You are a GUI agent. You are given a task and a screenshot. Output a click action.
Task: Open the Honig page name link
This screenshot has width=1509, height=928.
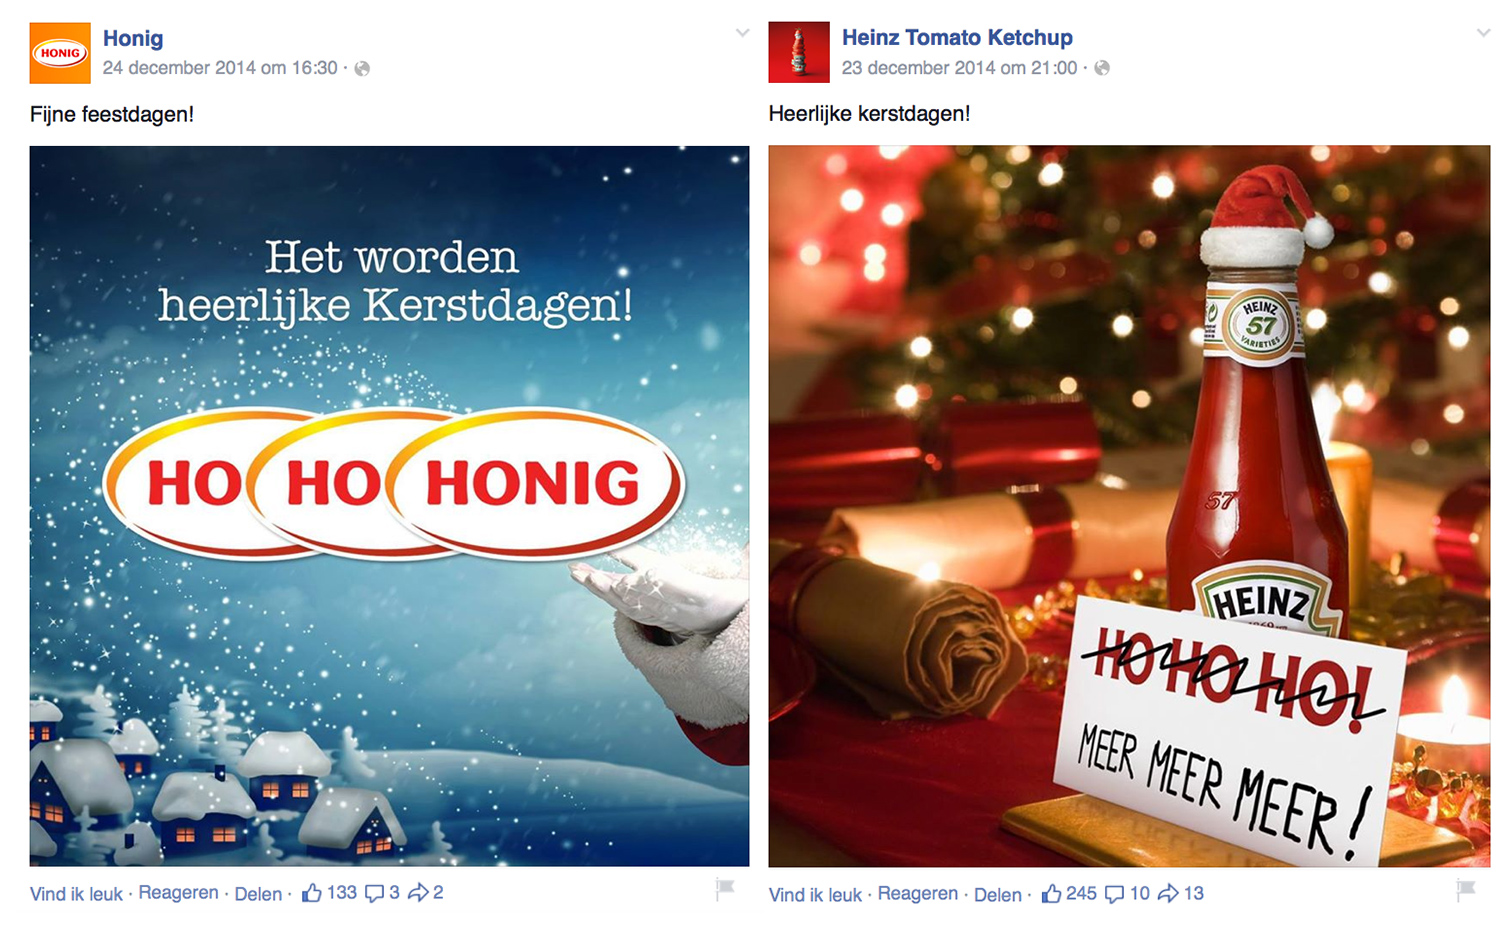(x=133, y=38)
